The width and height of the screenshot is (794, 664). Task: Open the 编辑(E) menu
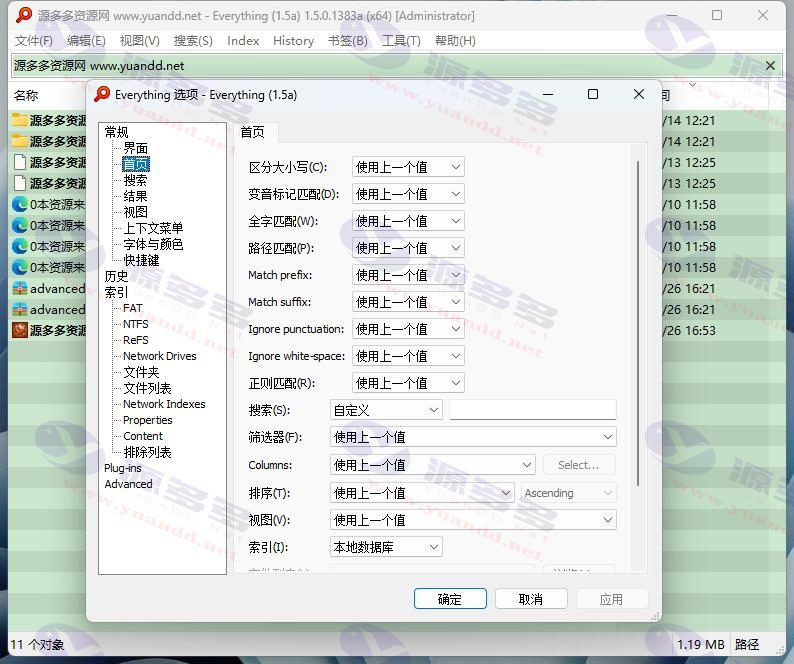click(86, 41)
